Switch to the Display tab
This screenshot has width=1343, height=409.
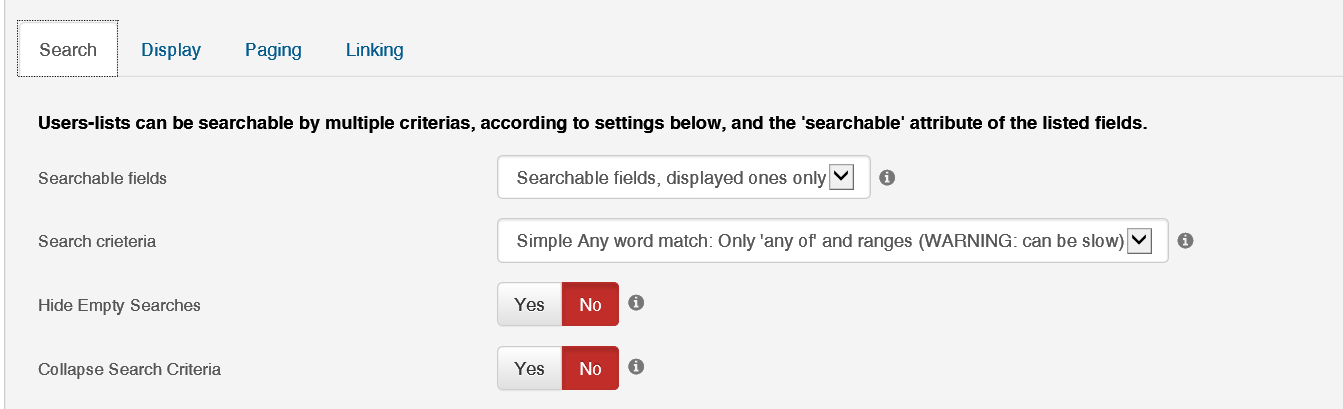point(171,49)
